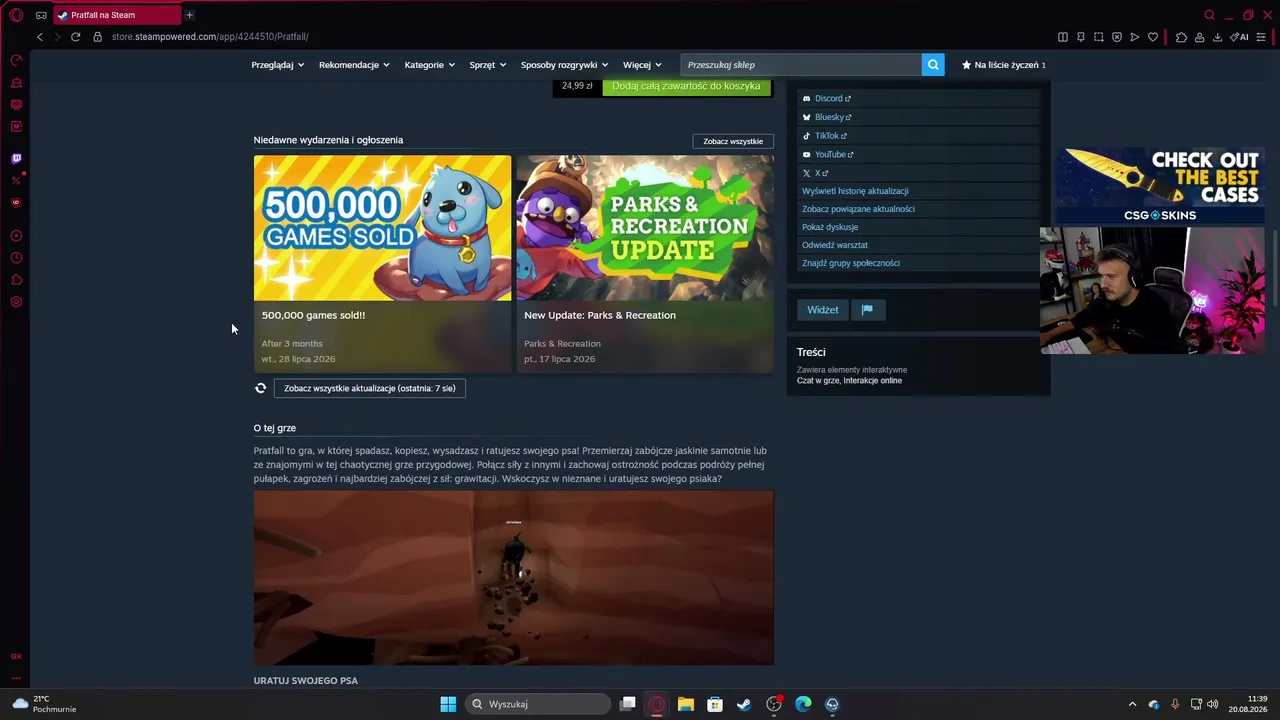This screenshot has width=1280, height=720.
Task: Click Dodaj całą zawartość do koszyka
Action: click(686, 86)
